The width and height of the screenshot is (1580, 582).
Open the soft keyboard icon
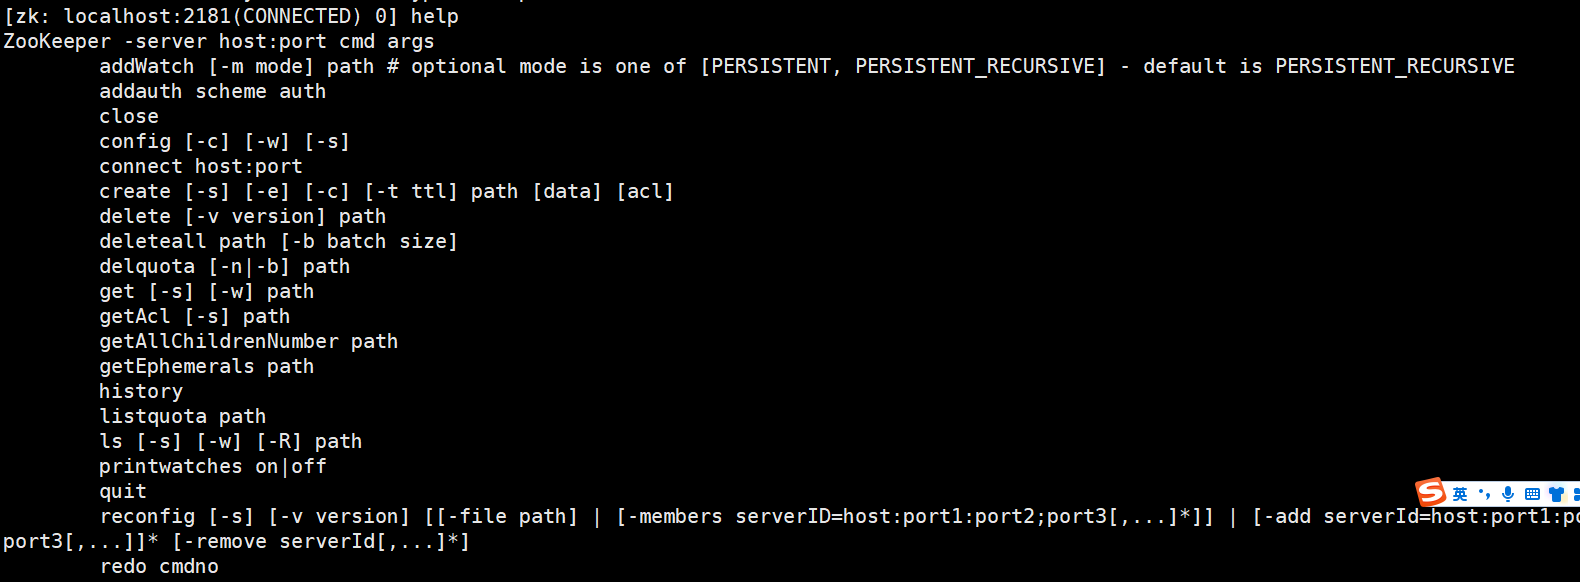1532,494
